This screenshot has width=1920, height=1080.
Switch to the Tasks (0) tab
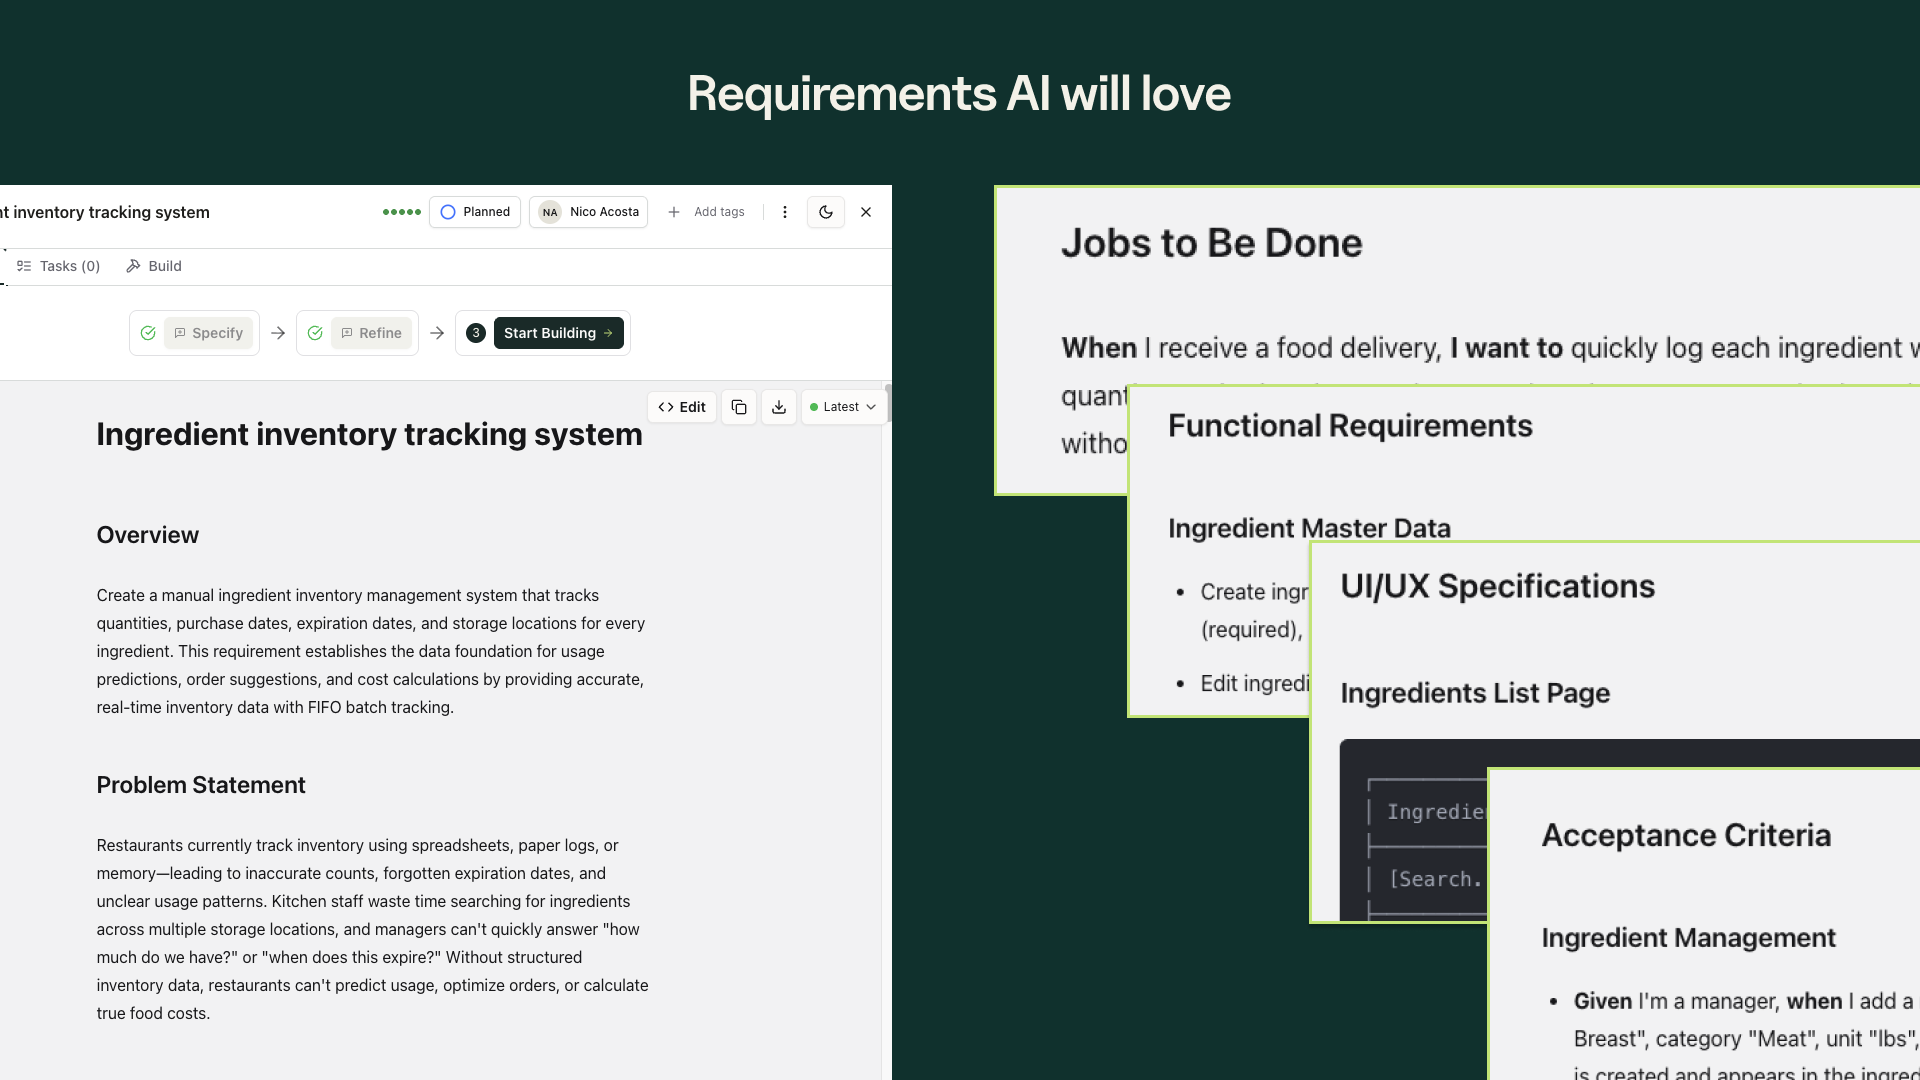pyautogui.click(x=59, y=266)
